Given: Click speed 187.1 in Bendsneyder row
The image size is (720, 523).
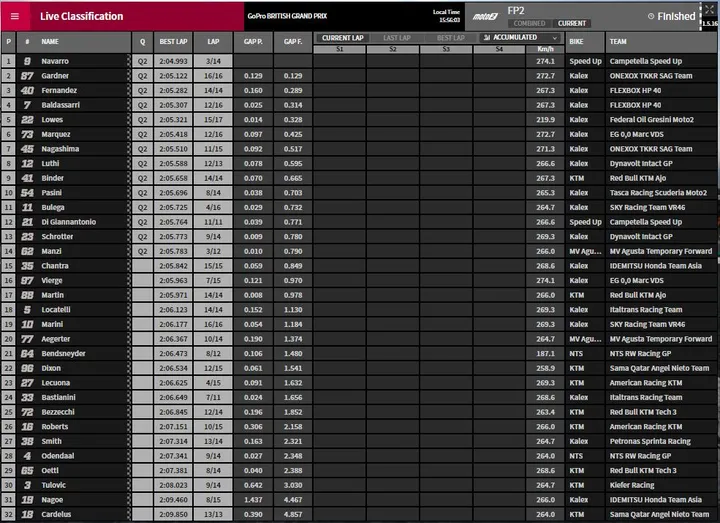Looking at the screenshot, I should (x=545, y=354).
